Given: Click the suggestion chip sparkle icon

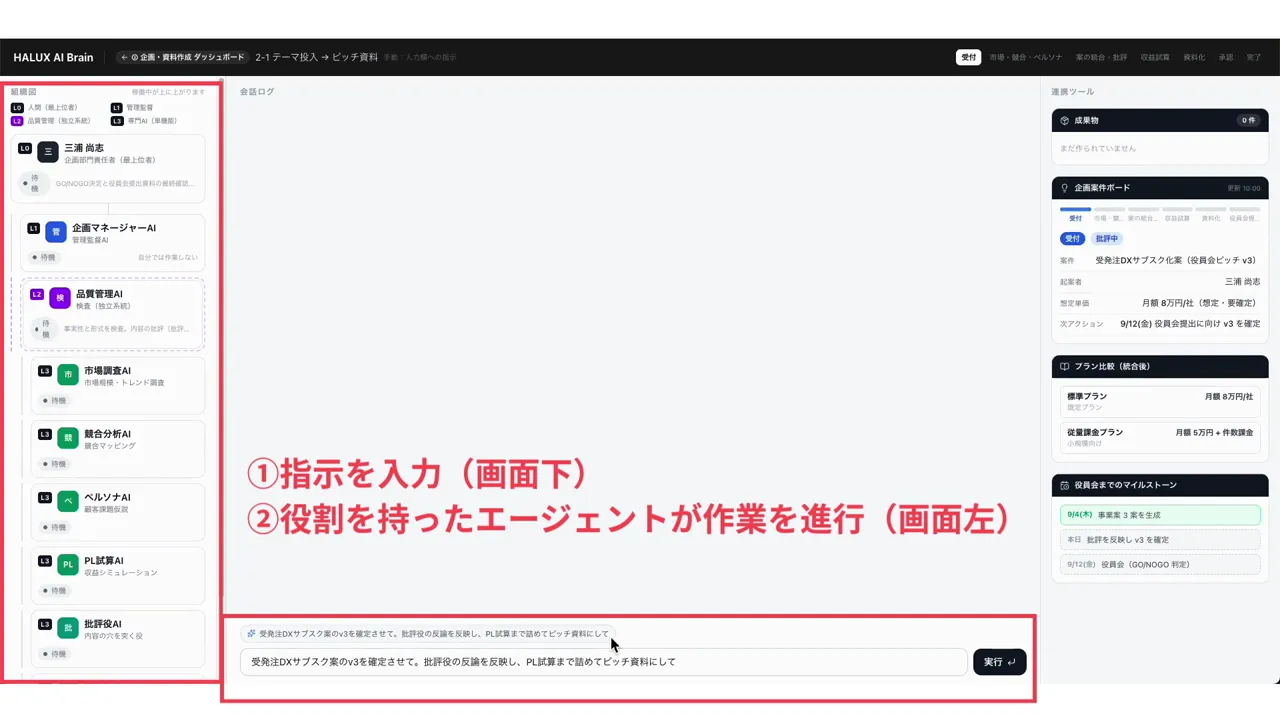Looking at the screenshot, I should 251,634.
